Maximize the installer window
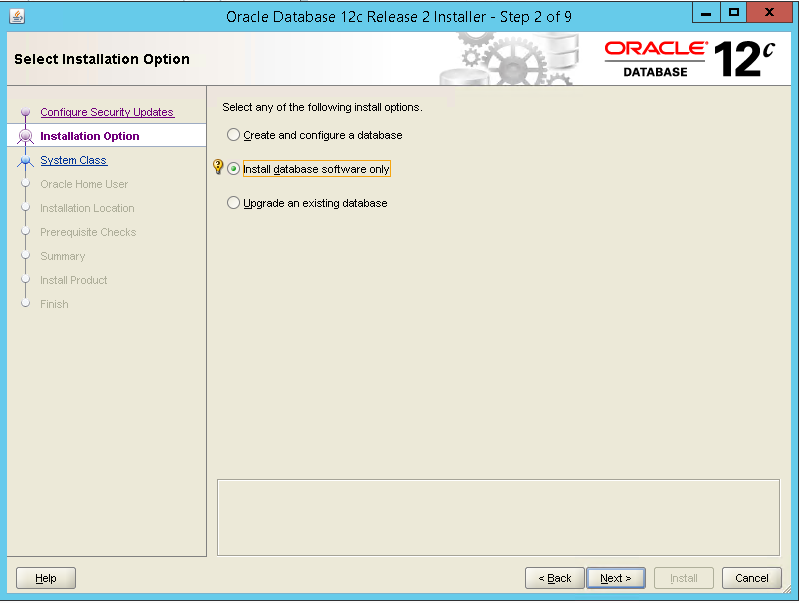 (x=733, y=13)
